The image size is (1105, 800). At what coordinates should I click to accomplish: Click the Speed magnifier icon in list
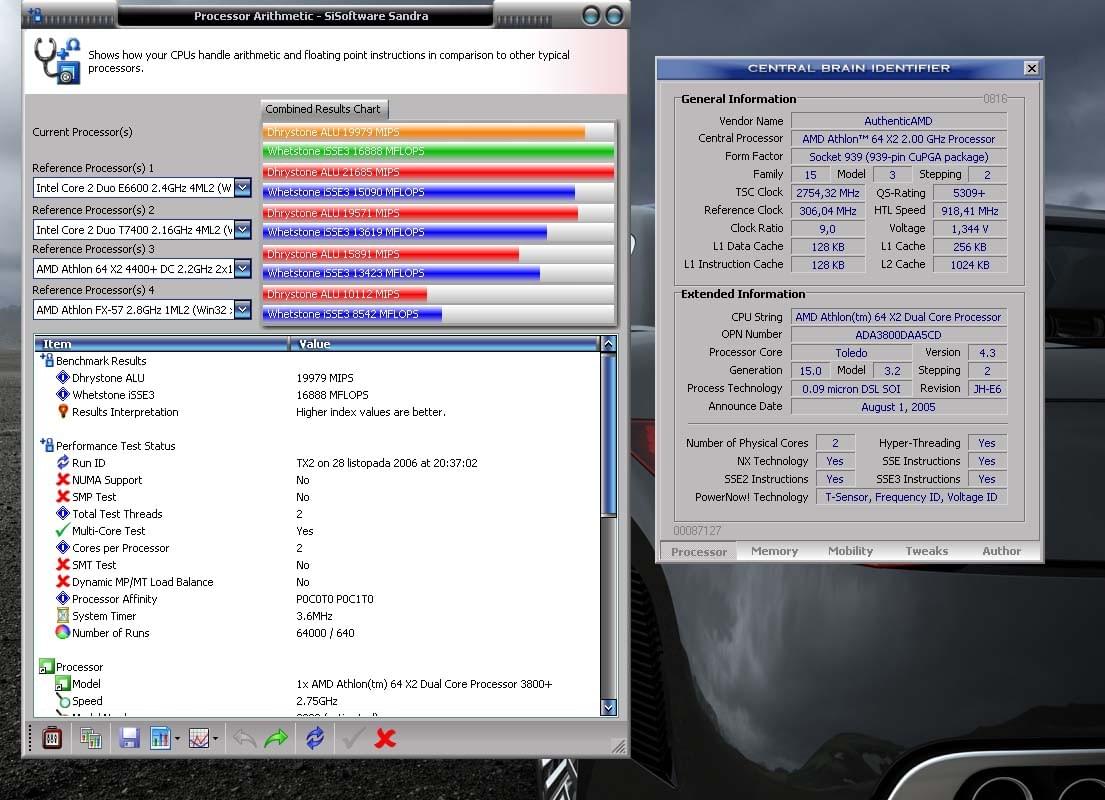coord(63,701)
